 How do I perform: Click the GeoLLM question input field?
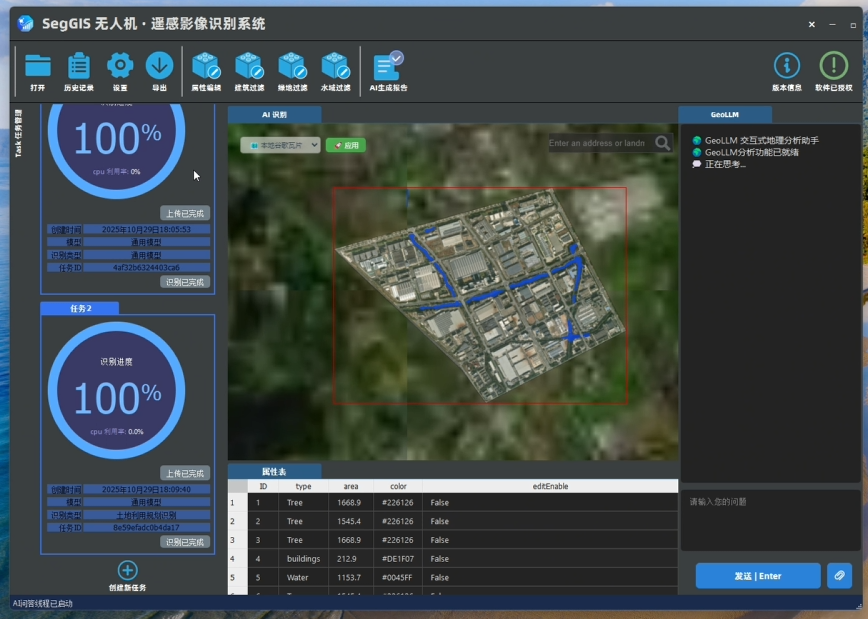tap(771, 520)
